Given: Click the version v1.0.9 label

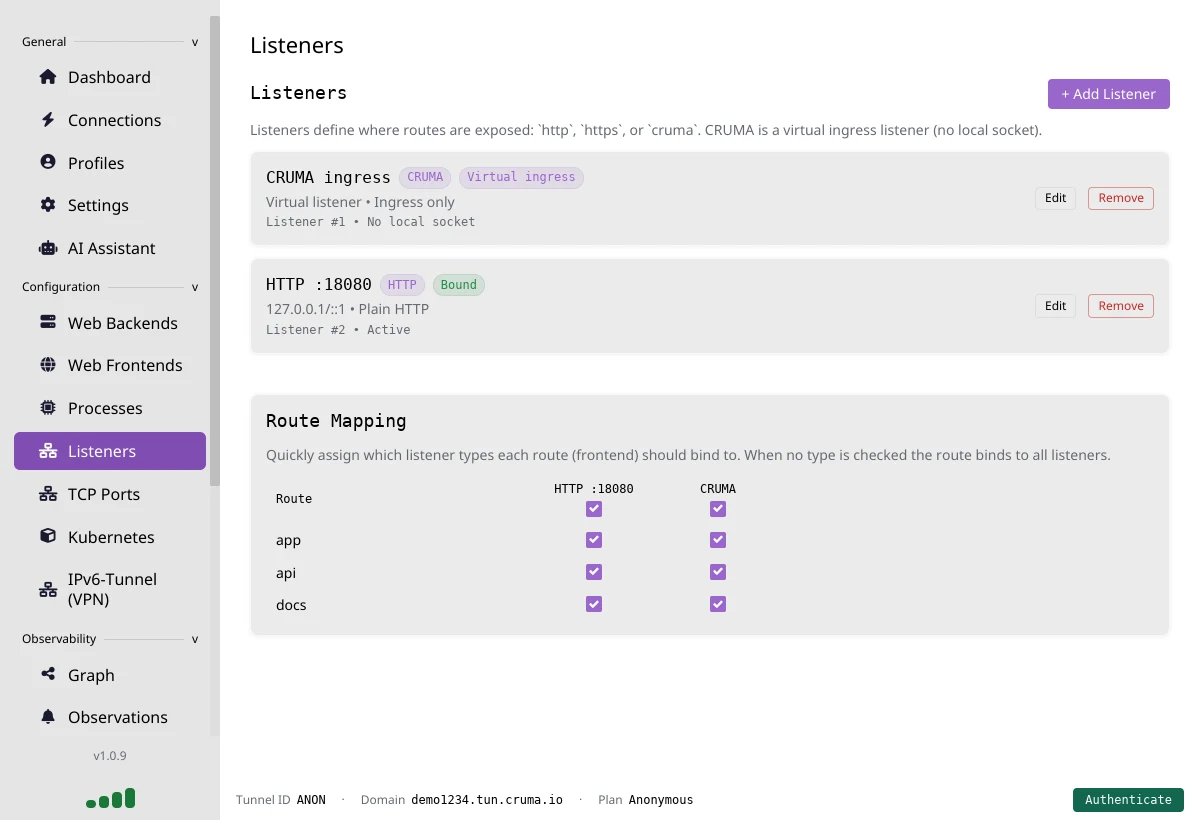Looking at the screenshot, I should 110,756.
